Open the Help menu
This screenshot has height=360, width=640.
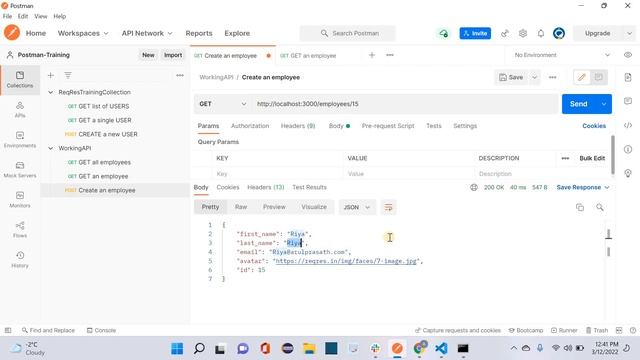60,16
